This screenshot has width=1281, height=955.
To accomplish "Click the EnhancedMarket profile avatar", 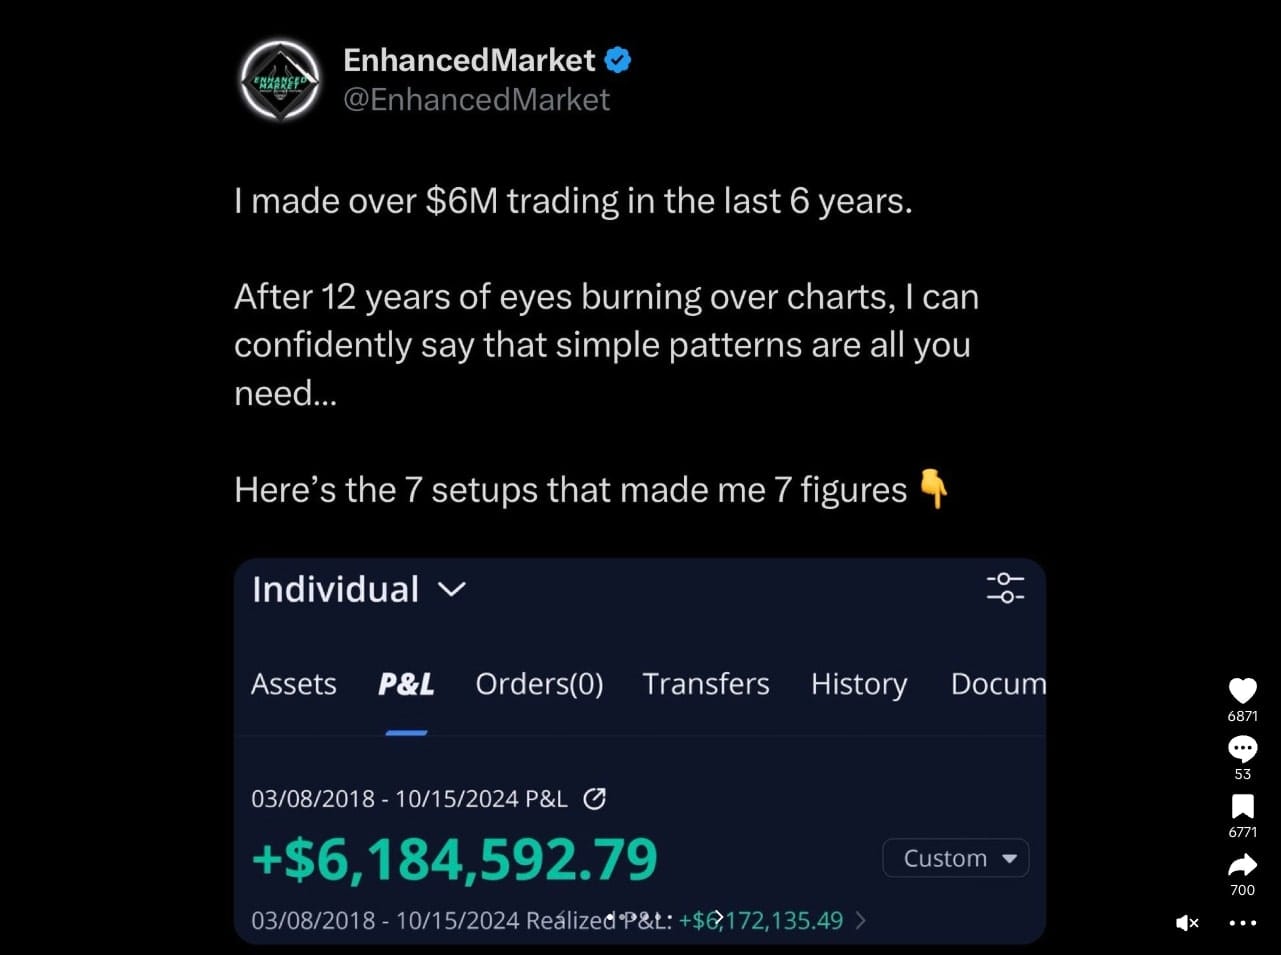I will tap(280, 80).
